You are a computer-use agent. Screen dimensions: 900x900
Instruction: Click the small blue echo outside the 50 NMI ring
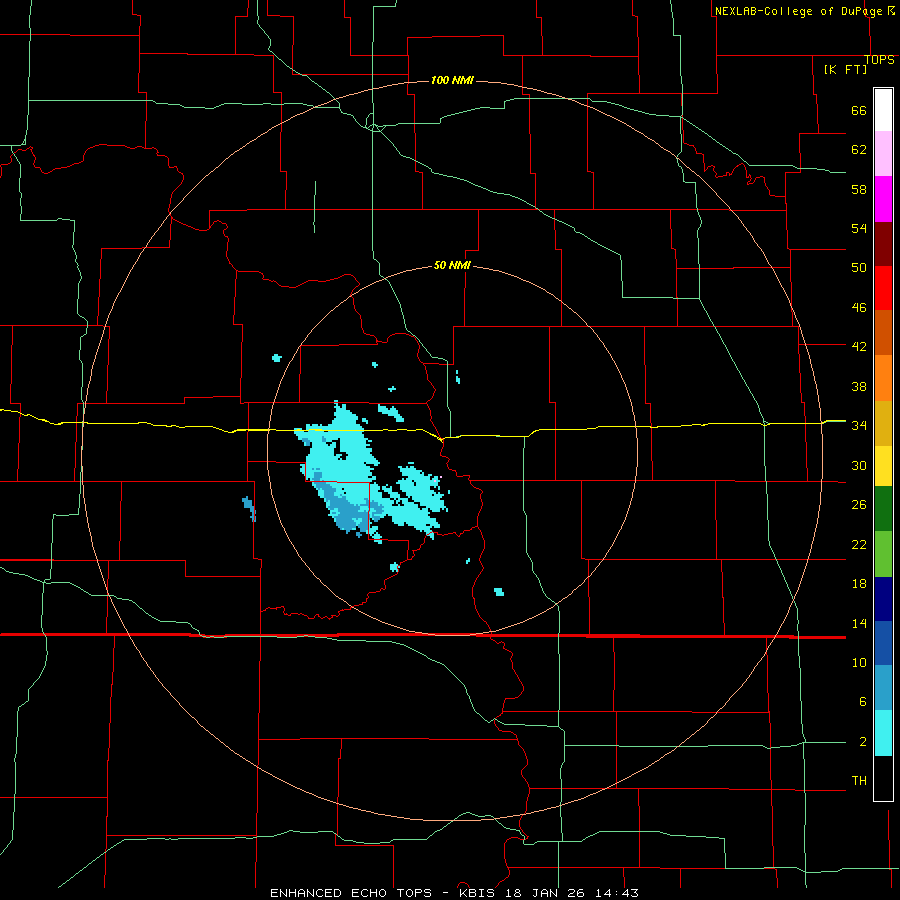pos(249,509)
